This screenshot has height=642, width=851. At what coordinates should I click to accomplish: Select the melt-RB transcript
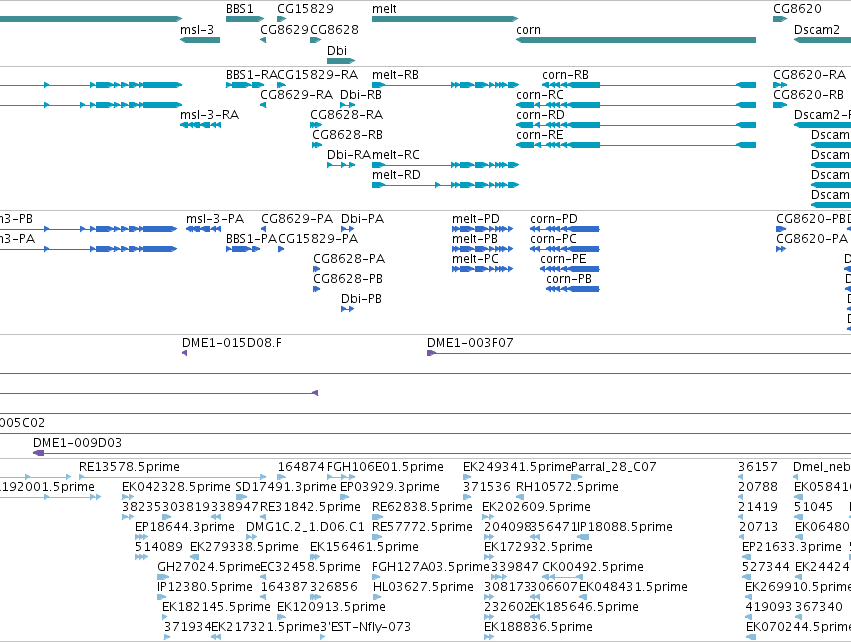[x=445, y=85]
